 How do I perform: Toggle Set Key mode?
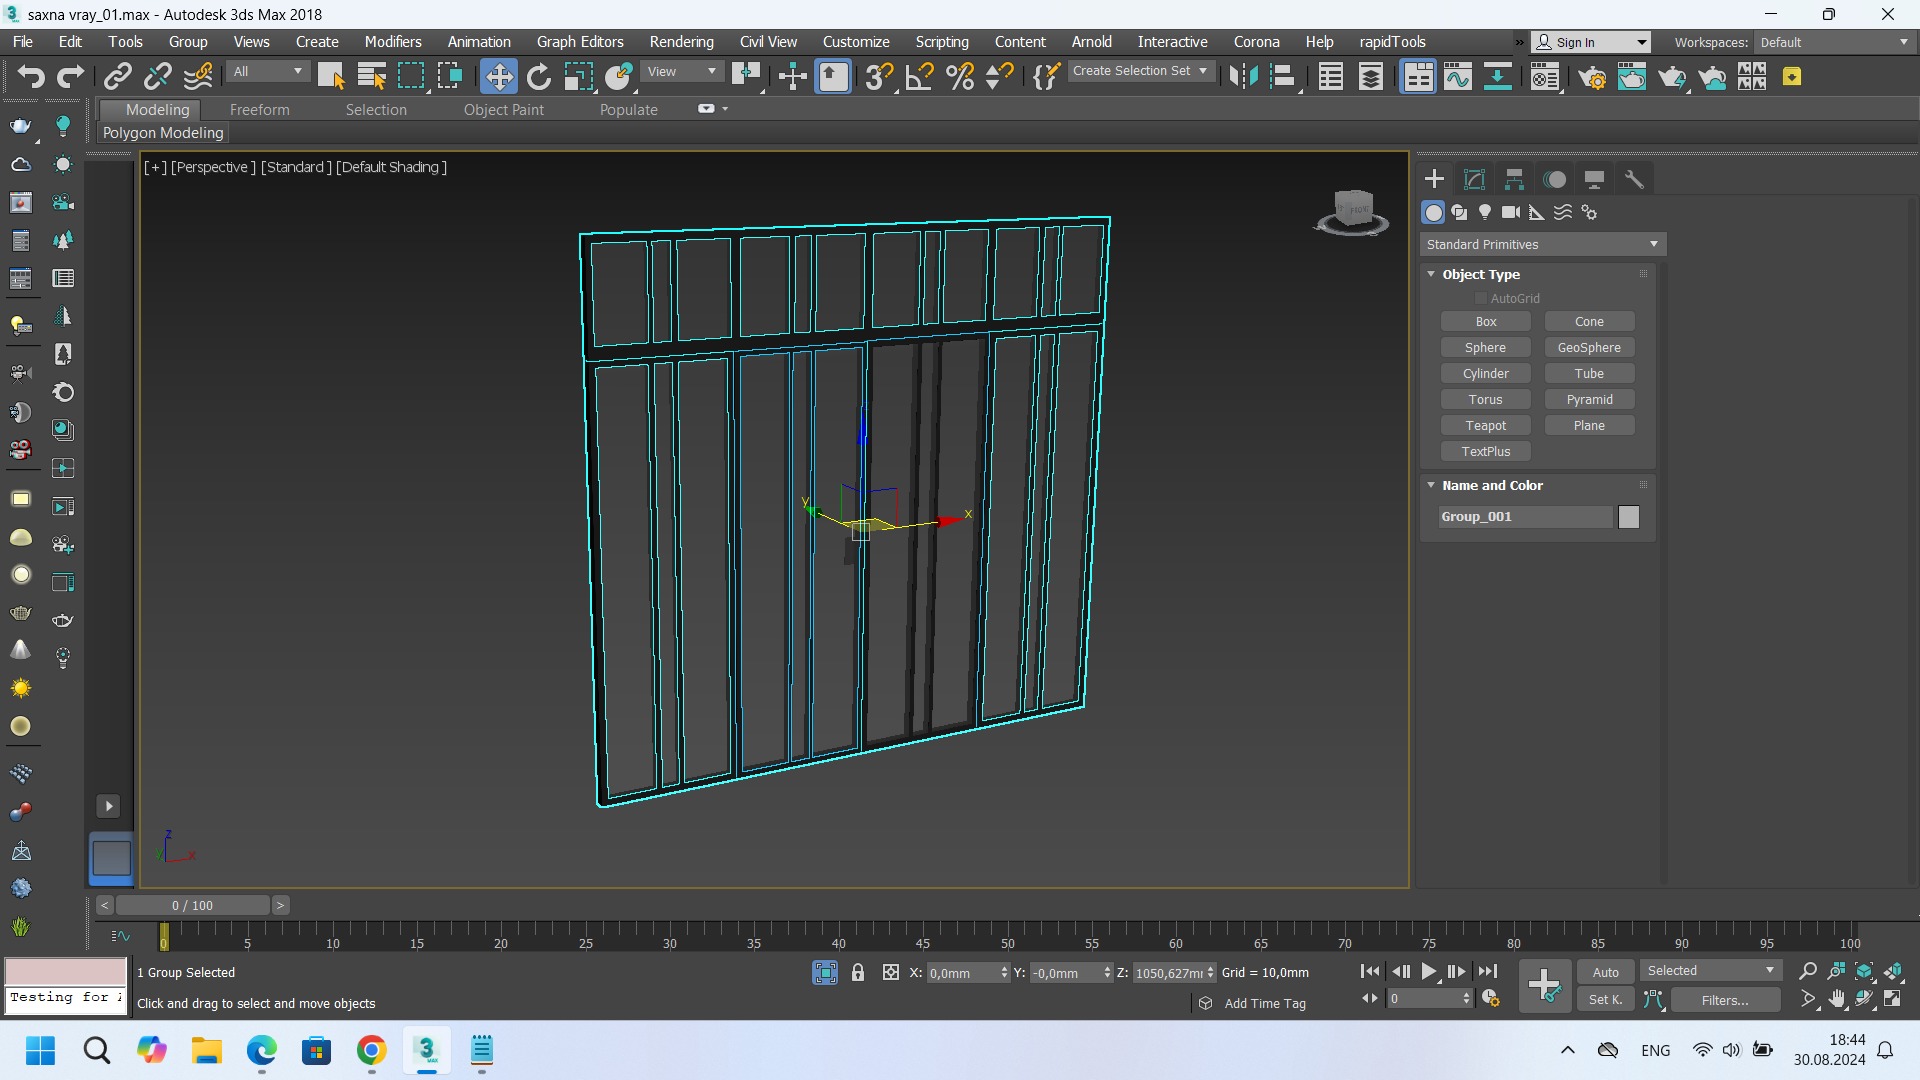click(x=1605, y=999)
